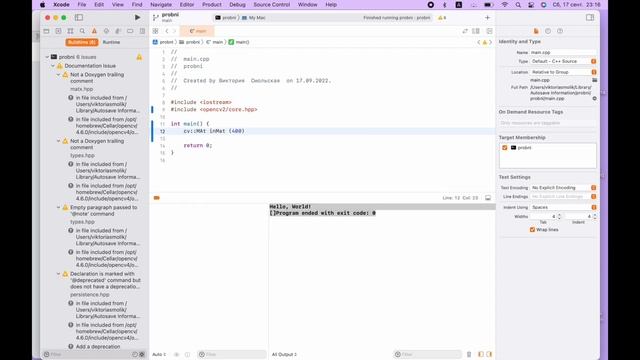This screenshot has width=640, height=360.
Task: Collapse the probni 6 issues group
Action: tap(47, 57)
